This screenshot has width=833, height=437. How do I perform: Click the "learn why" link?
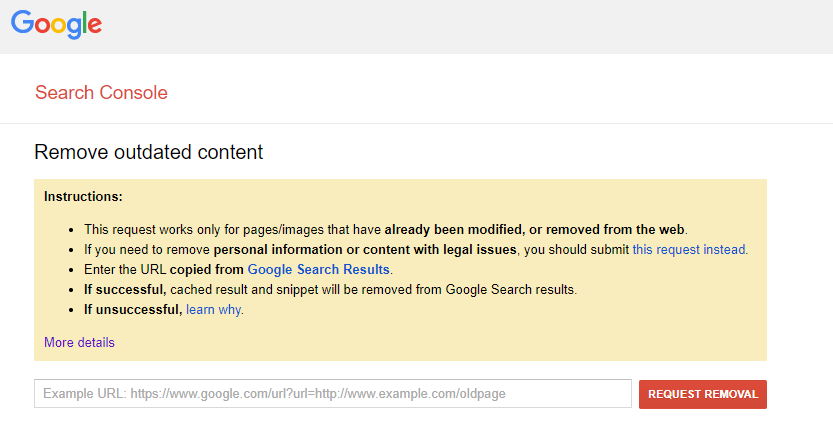click(214, 309)
